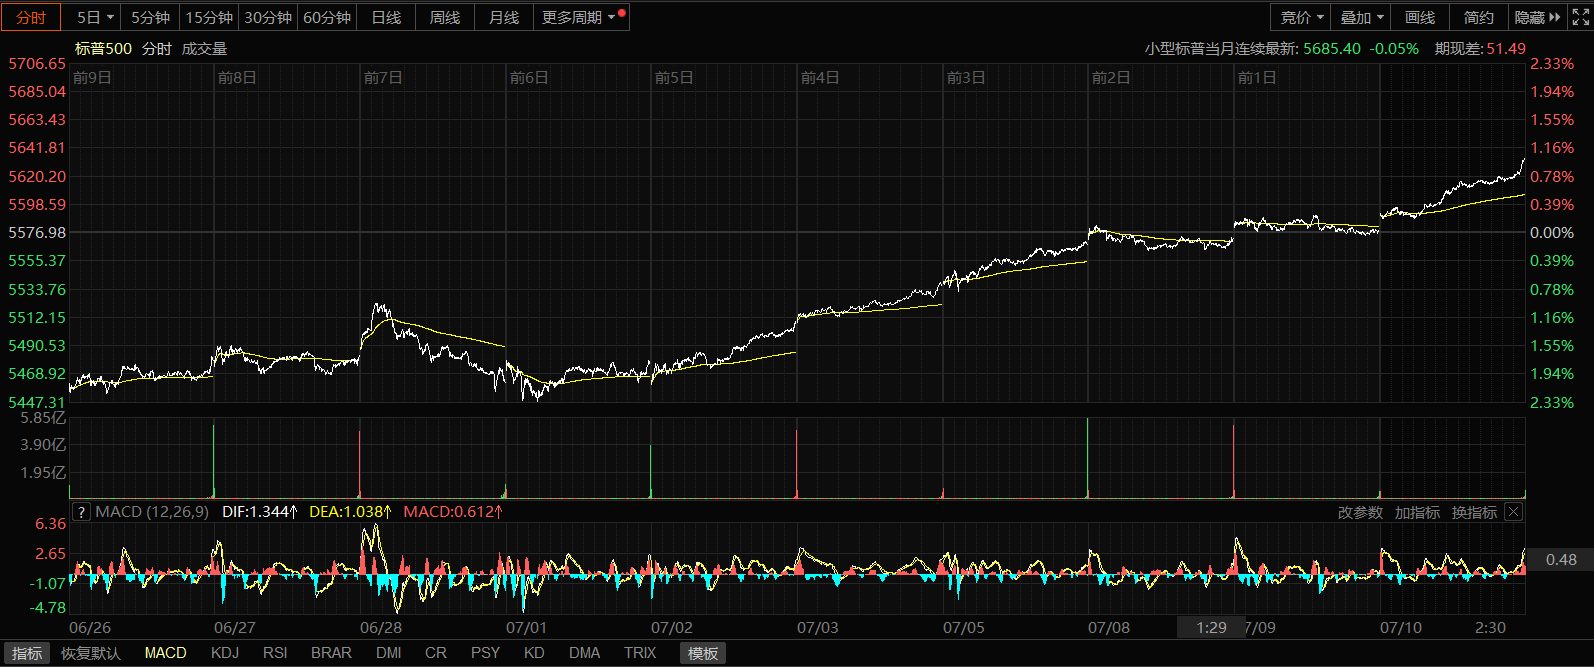Viewport: 1594px width, 667px height.
Task: Click the 成交量 label in chart header
Action: (204, 48)
